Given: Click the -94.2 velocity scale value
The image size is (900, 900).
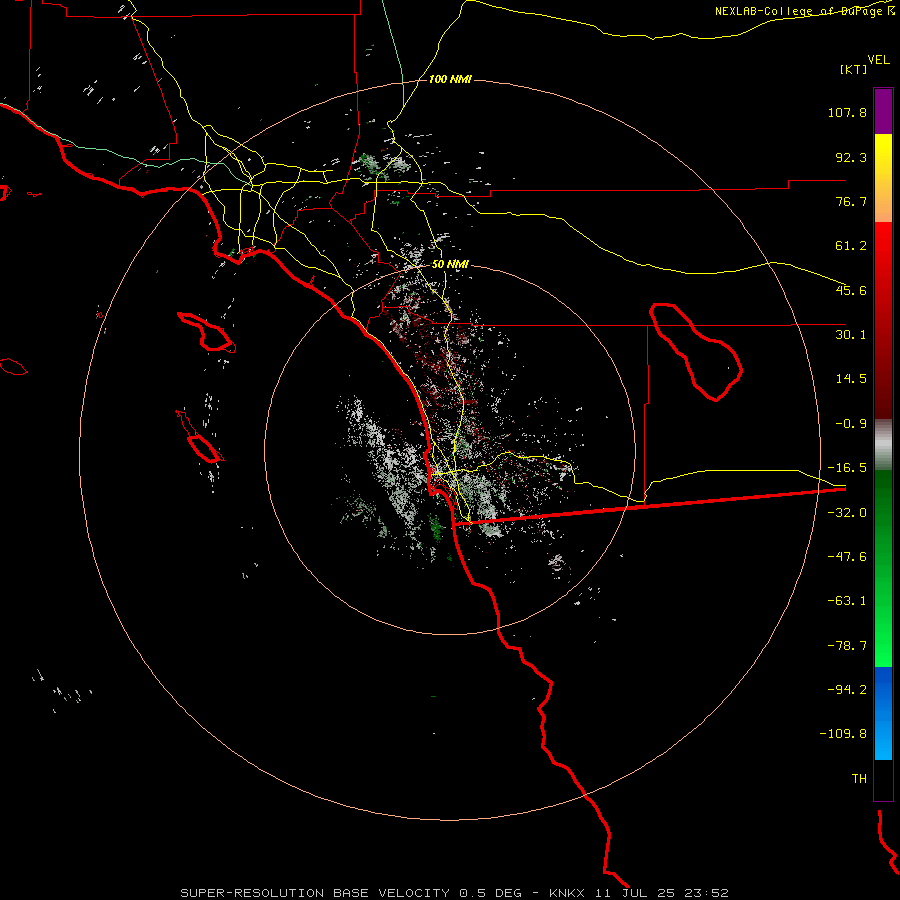Looking at the screenshot, I should [847, 690].
